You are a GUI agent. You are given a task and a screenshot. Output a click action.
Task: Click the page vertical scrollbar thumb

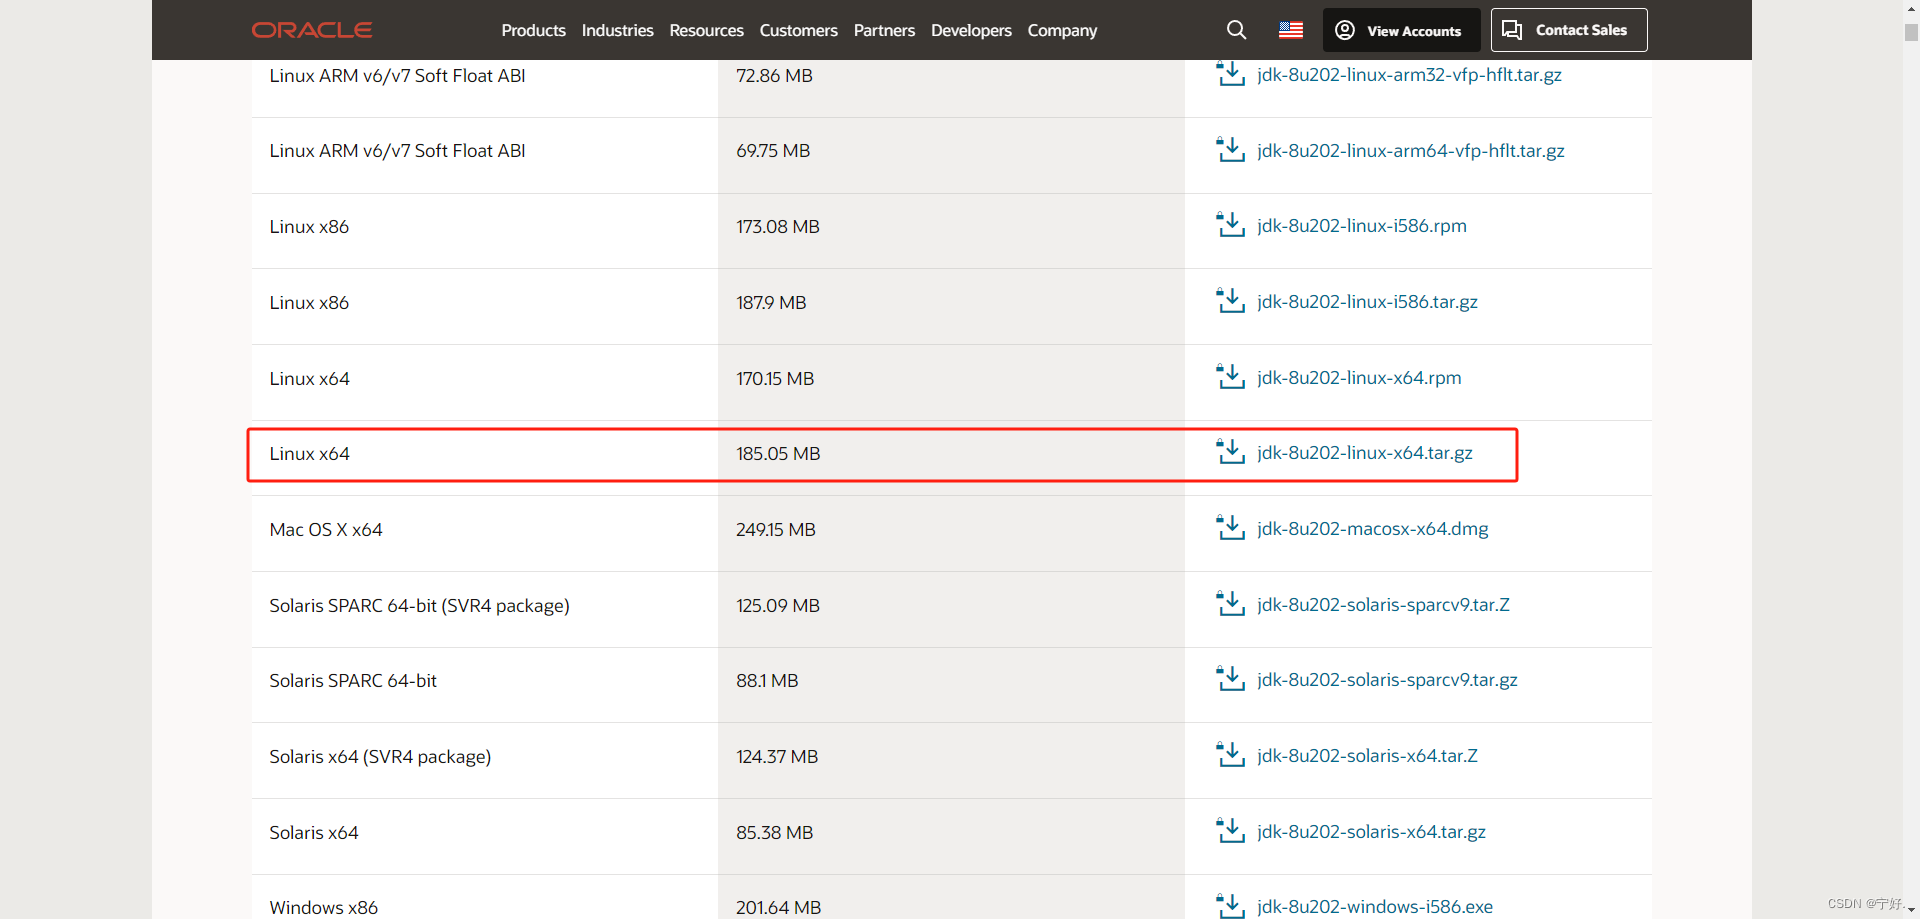click(x=1911, y=32)
